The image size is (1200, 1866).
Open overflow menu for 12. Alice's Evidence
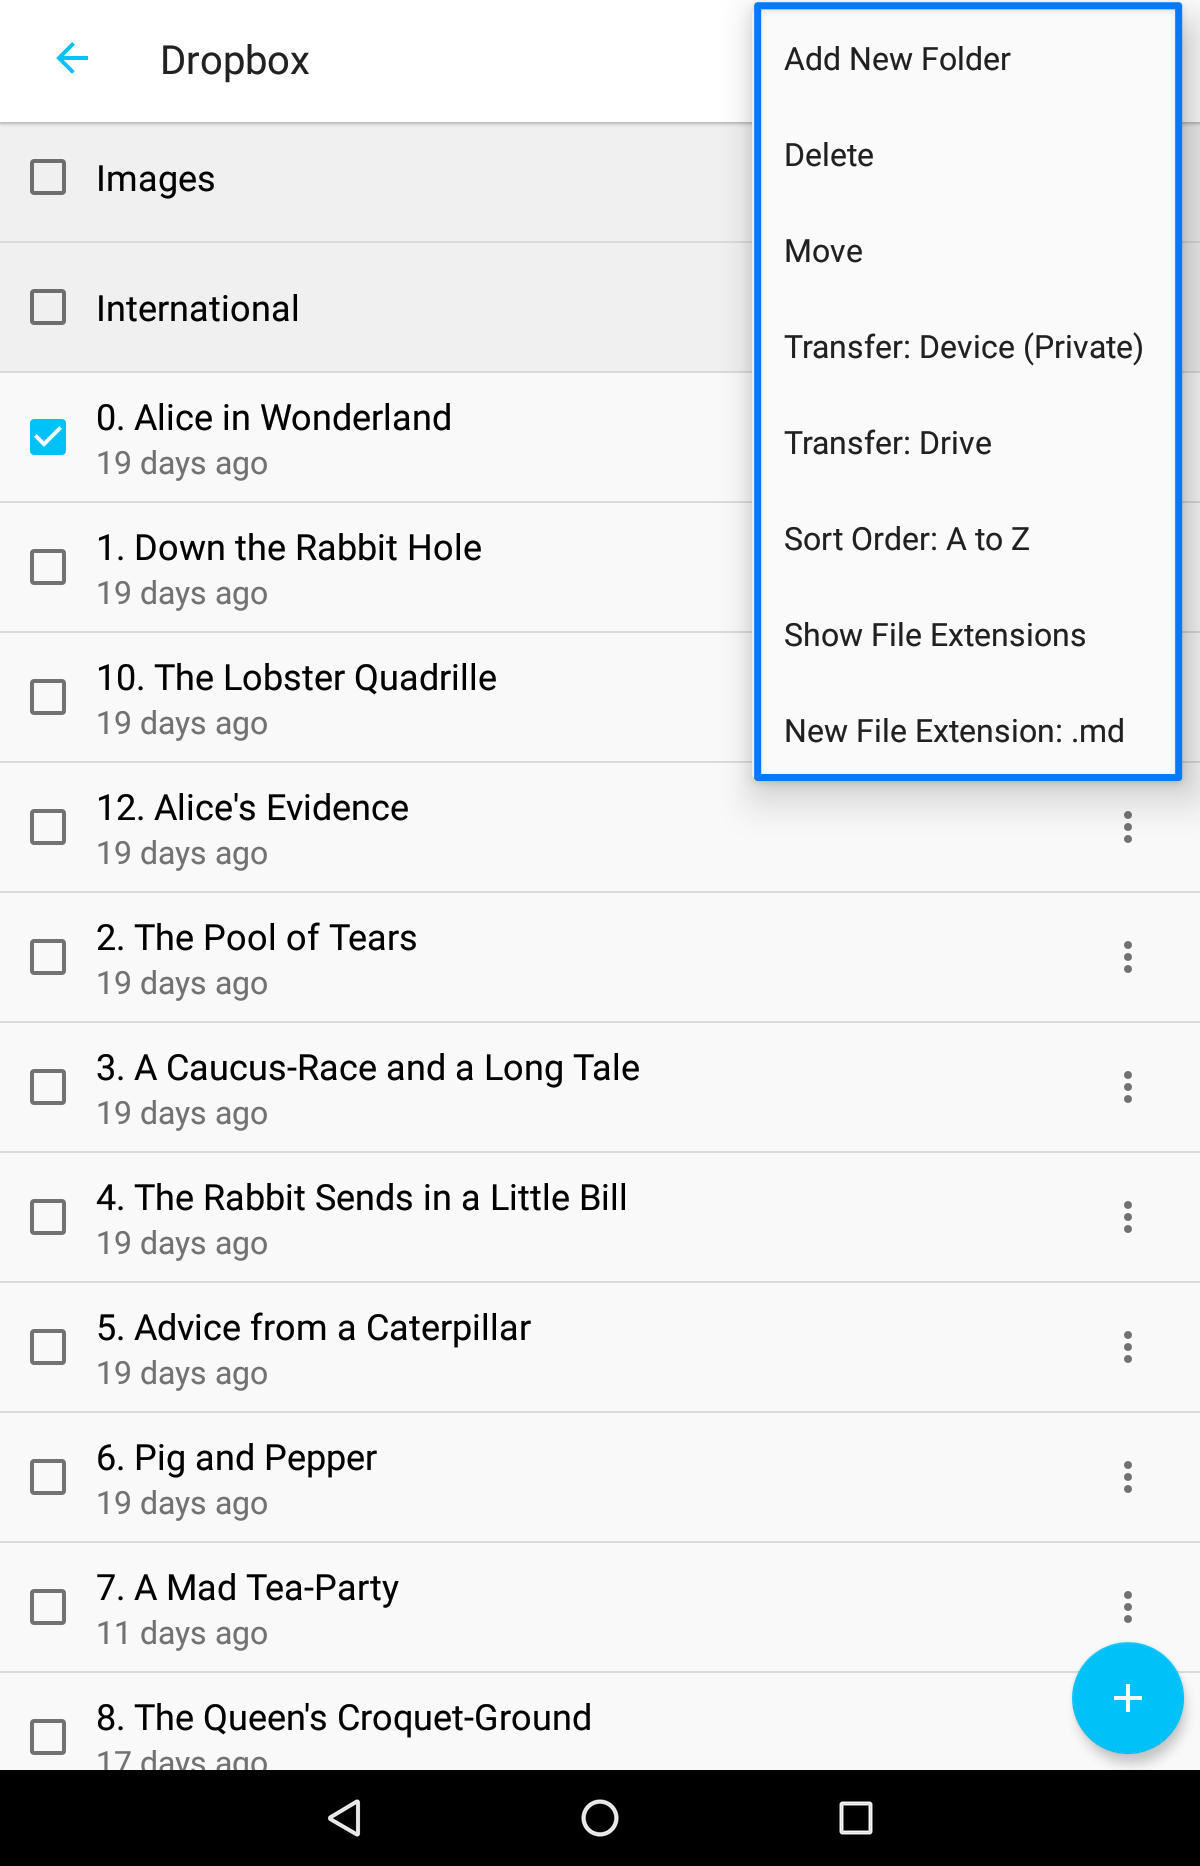[x=1127, y=827]
